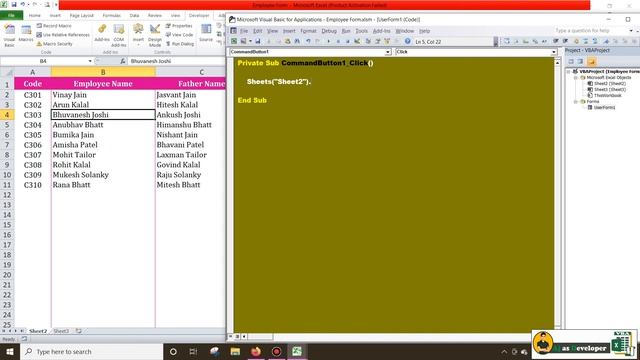This screenshot has width=640, height=360.
Task: Click the Type a question for help box
Action: [591, 31]
